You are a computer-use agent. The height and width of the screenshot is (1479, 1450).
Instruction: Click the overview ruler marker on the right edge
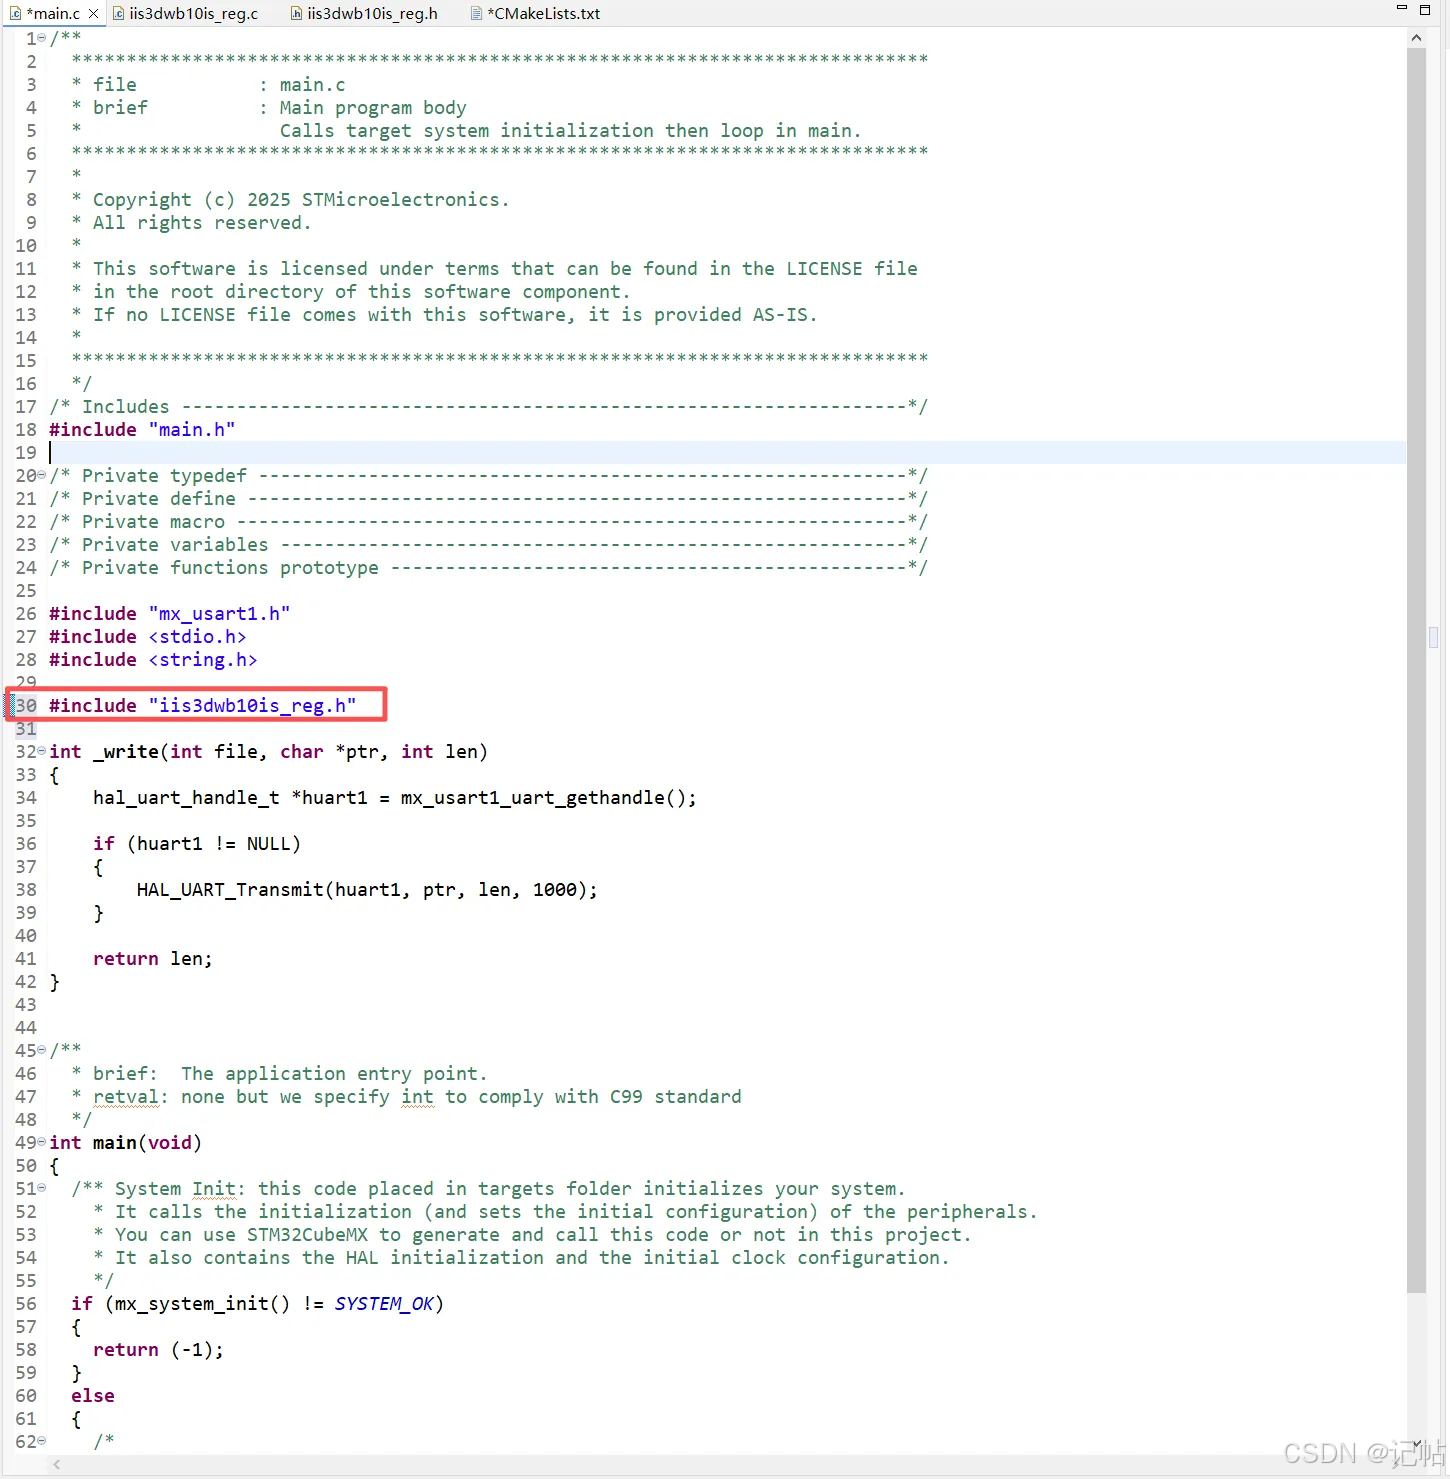1434,637
